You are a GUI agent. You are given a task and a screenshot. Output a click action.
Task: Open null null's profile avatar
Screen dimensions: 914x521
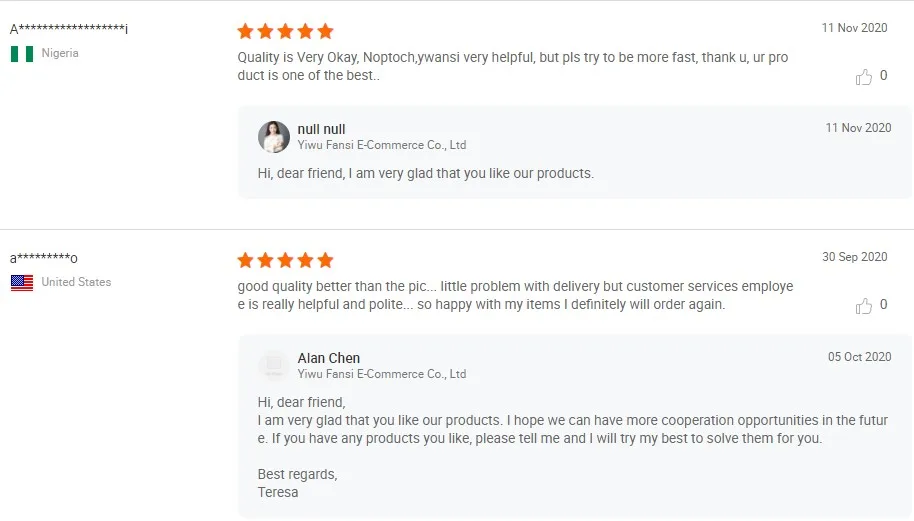[274, 137]
